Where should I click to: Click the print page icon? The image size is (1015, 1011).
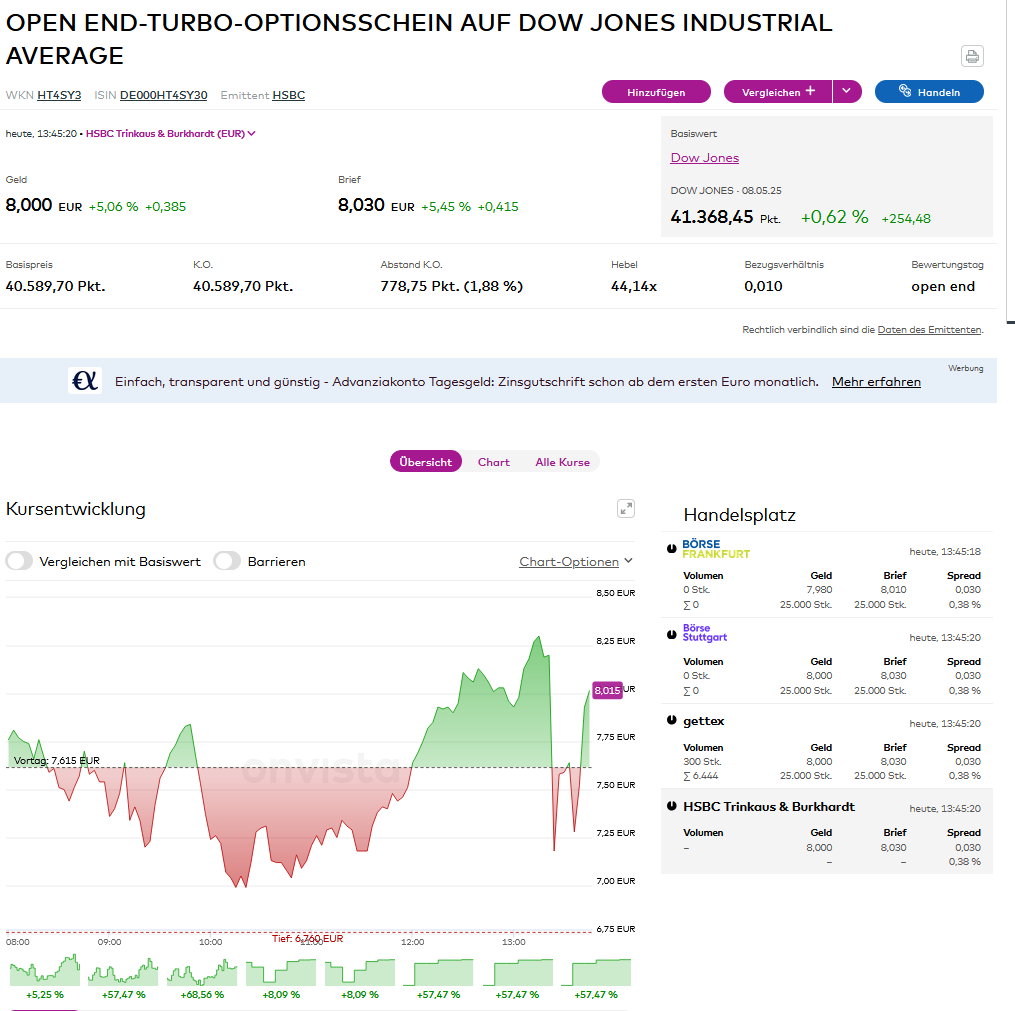[x=972, y=56]
